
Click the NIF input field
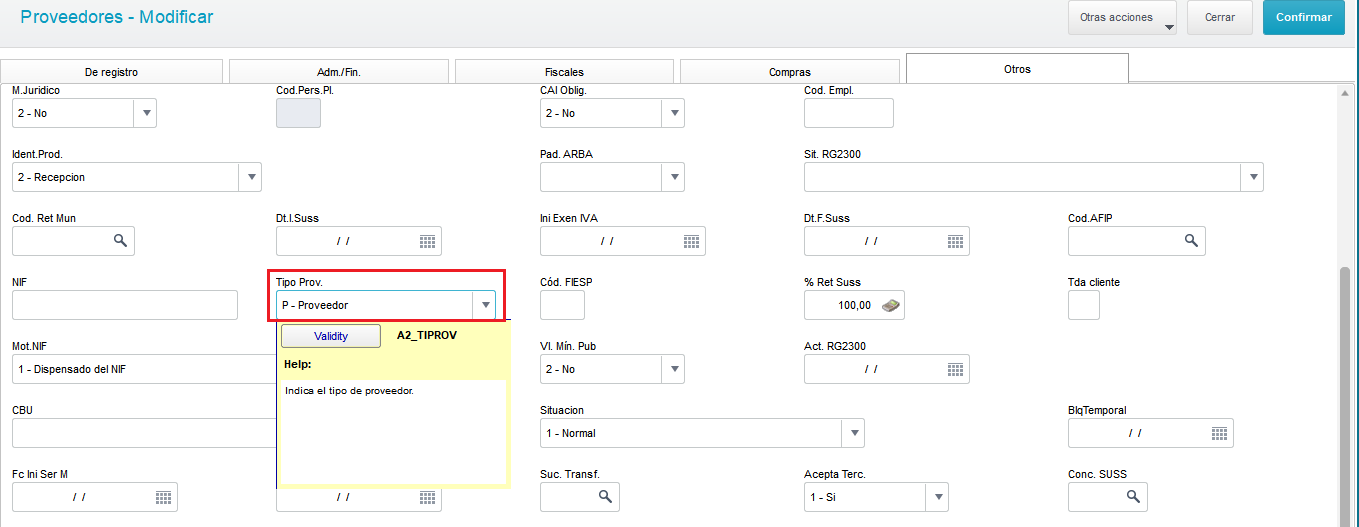[125, 305]
